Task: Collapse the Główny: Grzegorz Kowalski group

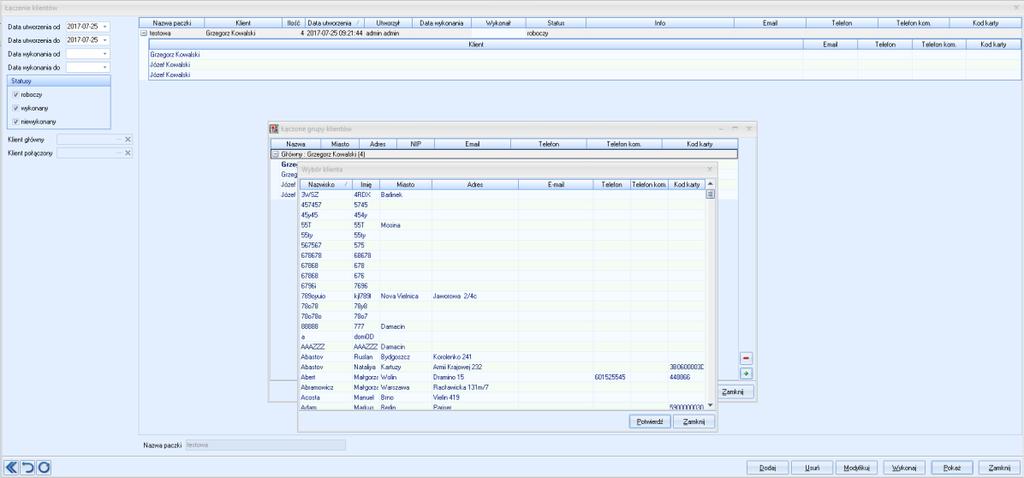Action: tap(276, 155)
